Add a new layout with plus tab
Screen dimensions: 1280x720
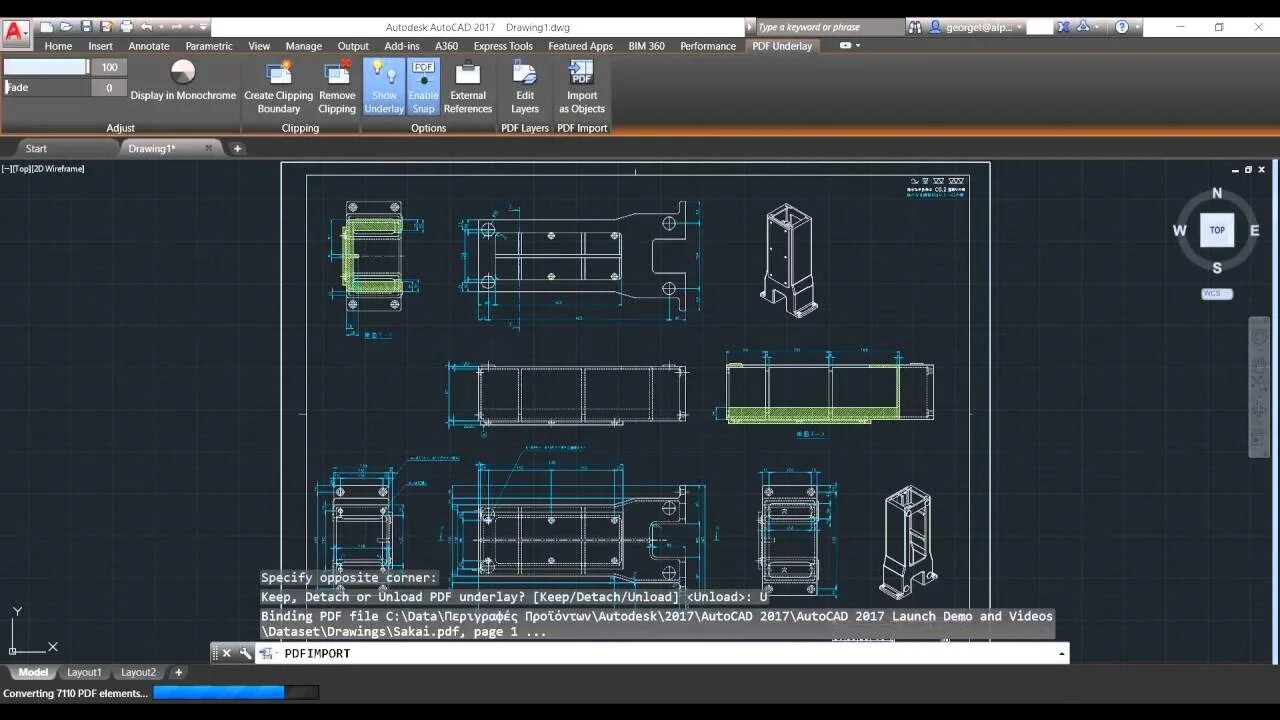(178, 672)
